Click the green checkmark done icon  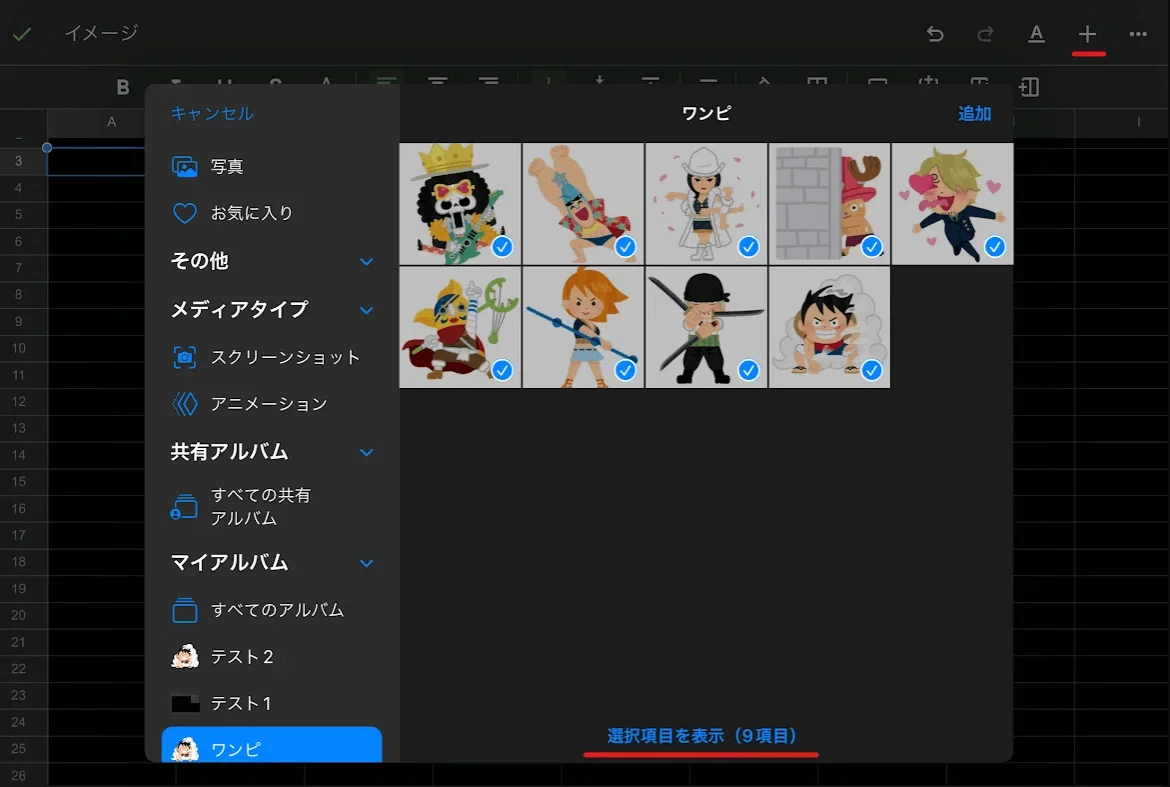(22, 34)
